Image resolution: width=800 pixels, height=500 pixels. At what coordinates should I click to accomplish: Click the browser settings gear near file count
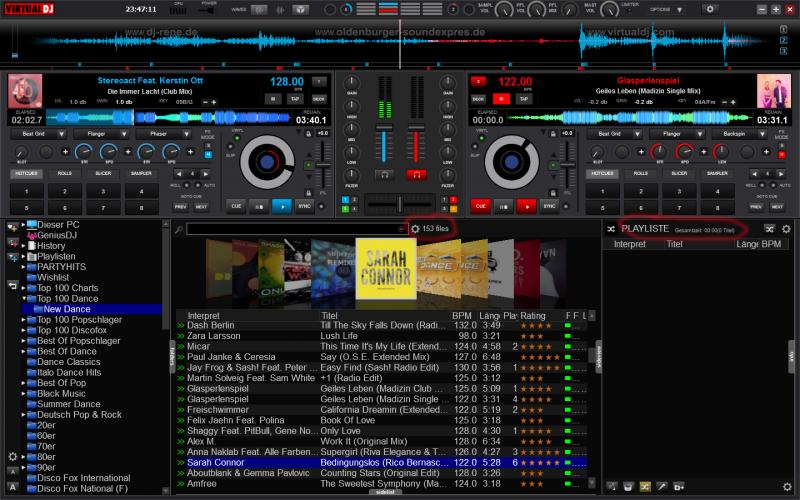point(415,229)
